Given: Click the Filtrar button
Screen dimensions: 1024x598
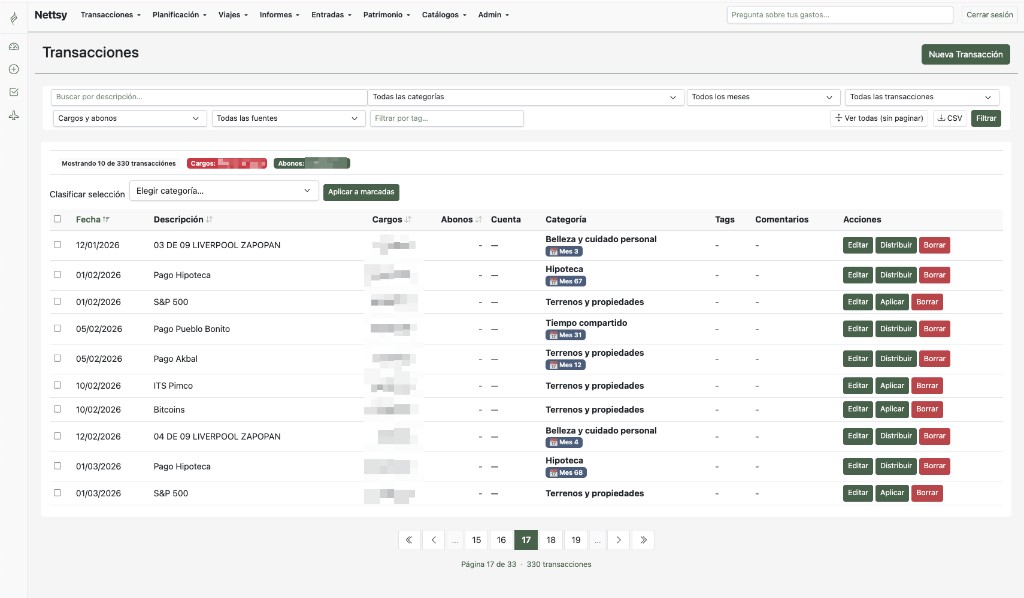Looking at the screenshot, I should (x=986, y=118).
